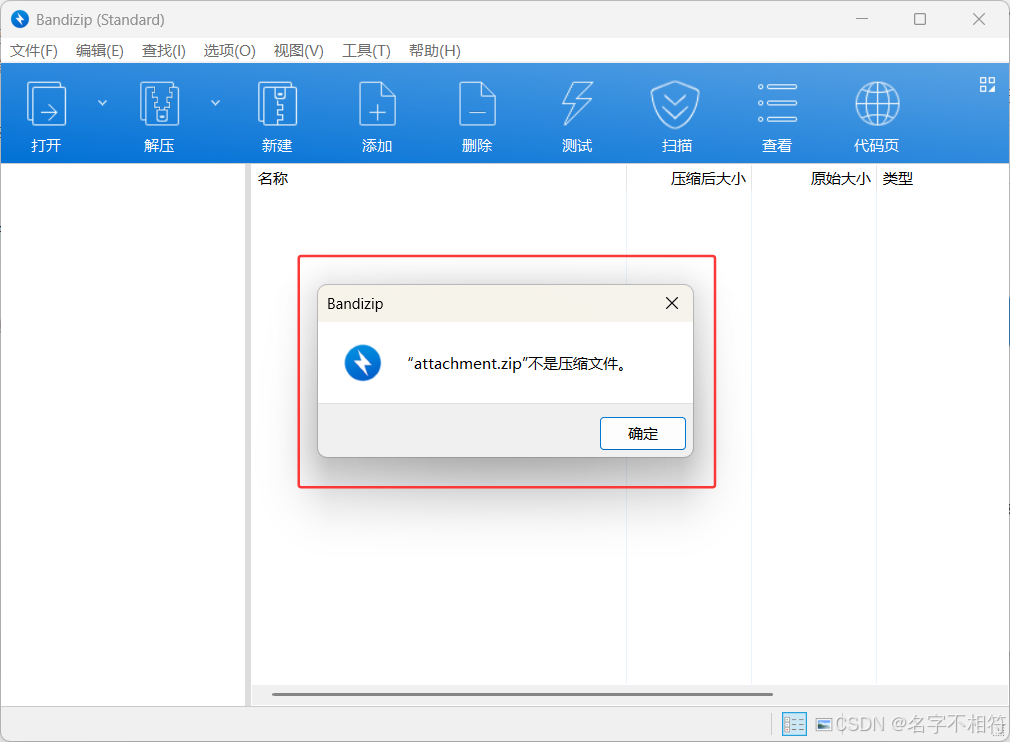Viewport: 1010px width, 742px height.
Task: Open the 选项(O) menu
Action: (229, 51)
